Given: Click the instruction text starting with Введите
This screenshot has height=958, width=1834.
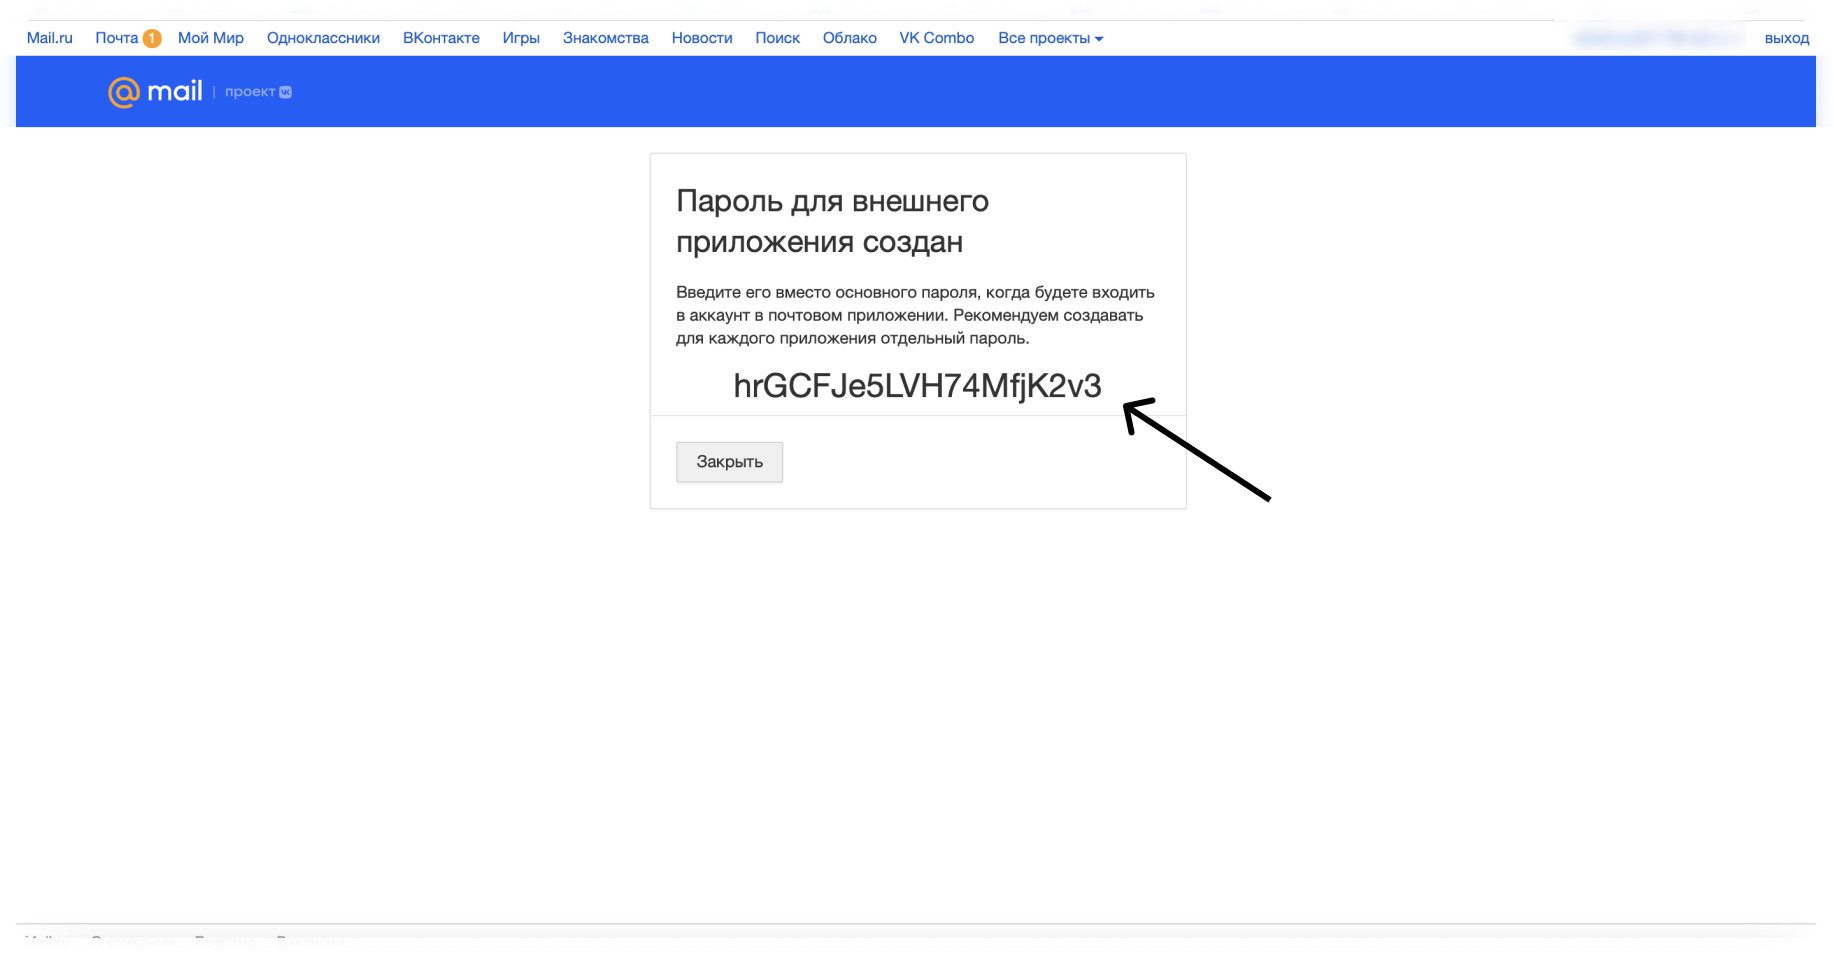Looking at the screenshot, I should click(x=915, y=315).
